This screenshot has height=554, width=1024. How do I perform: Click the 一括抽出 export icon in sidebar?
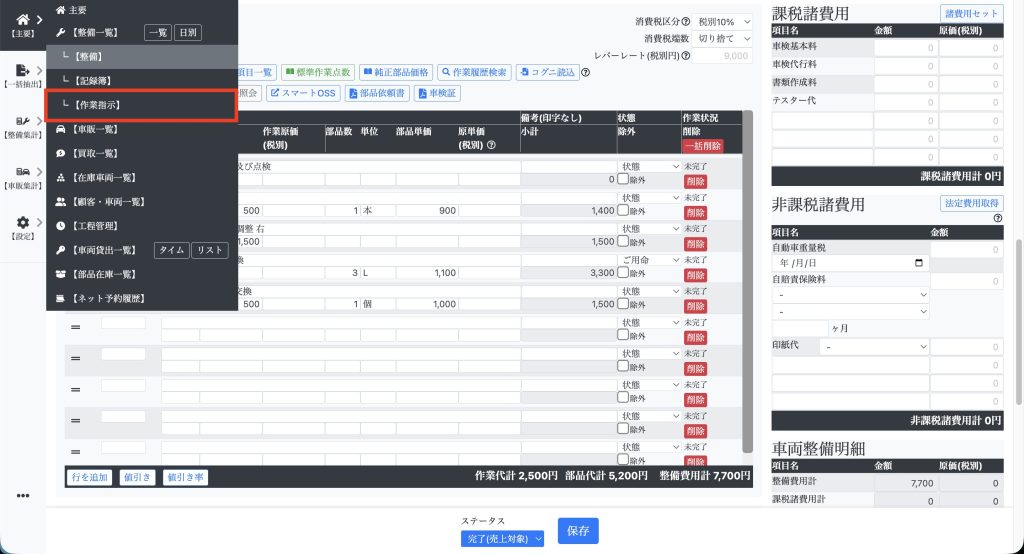coord(22,70)
